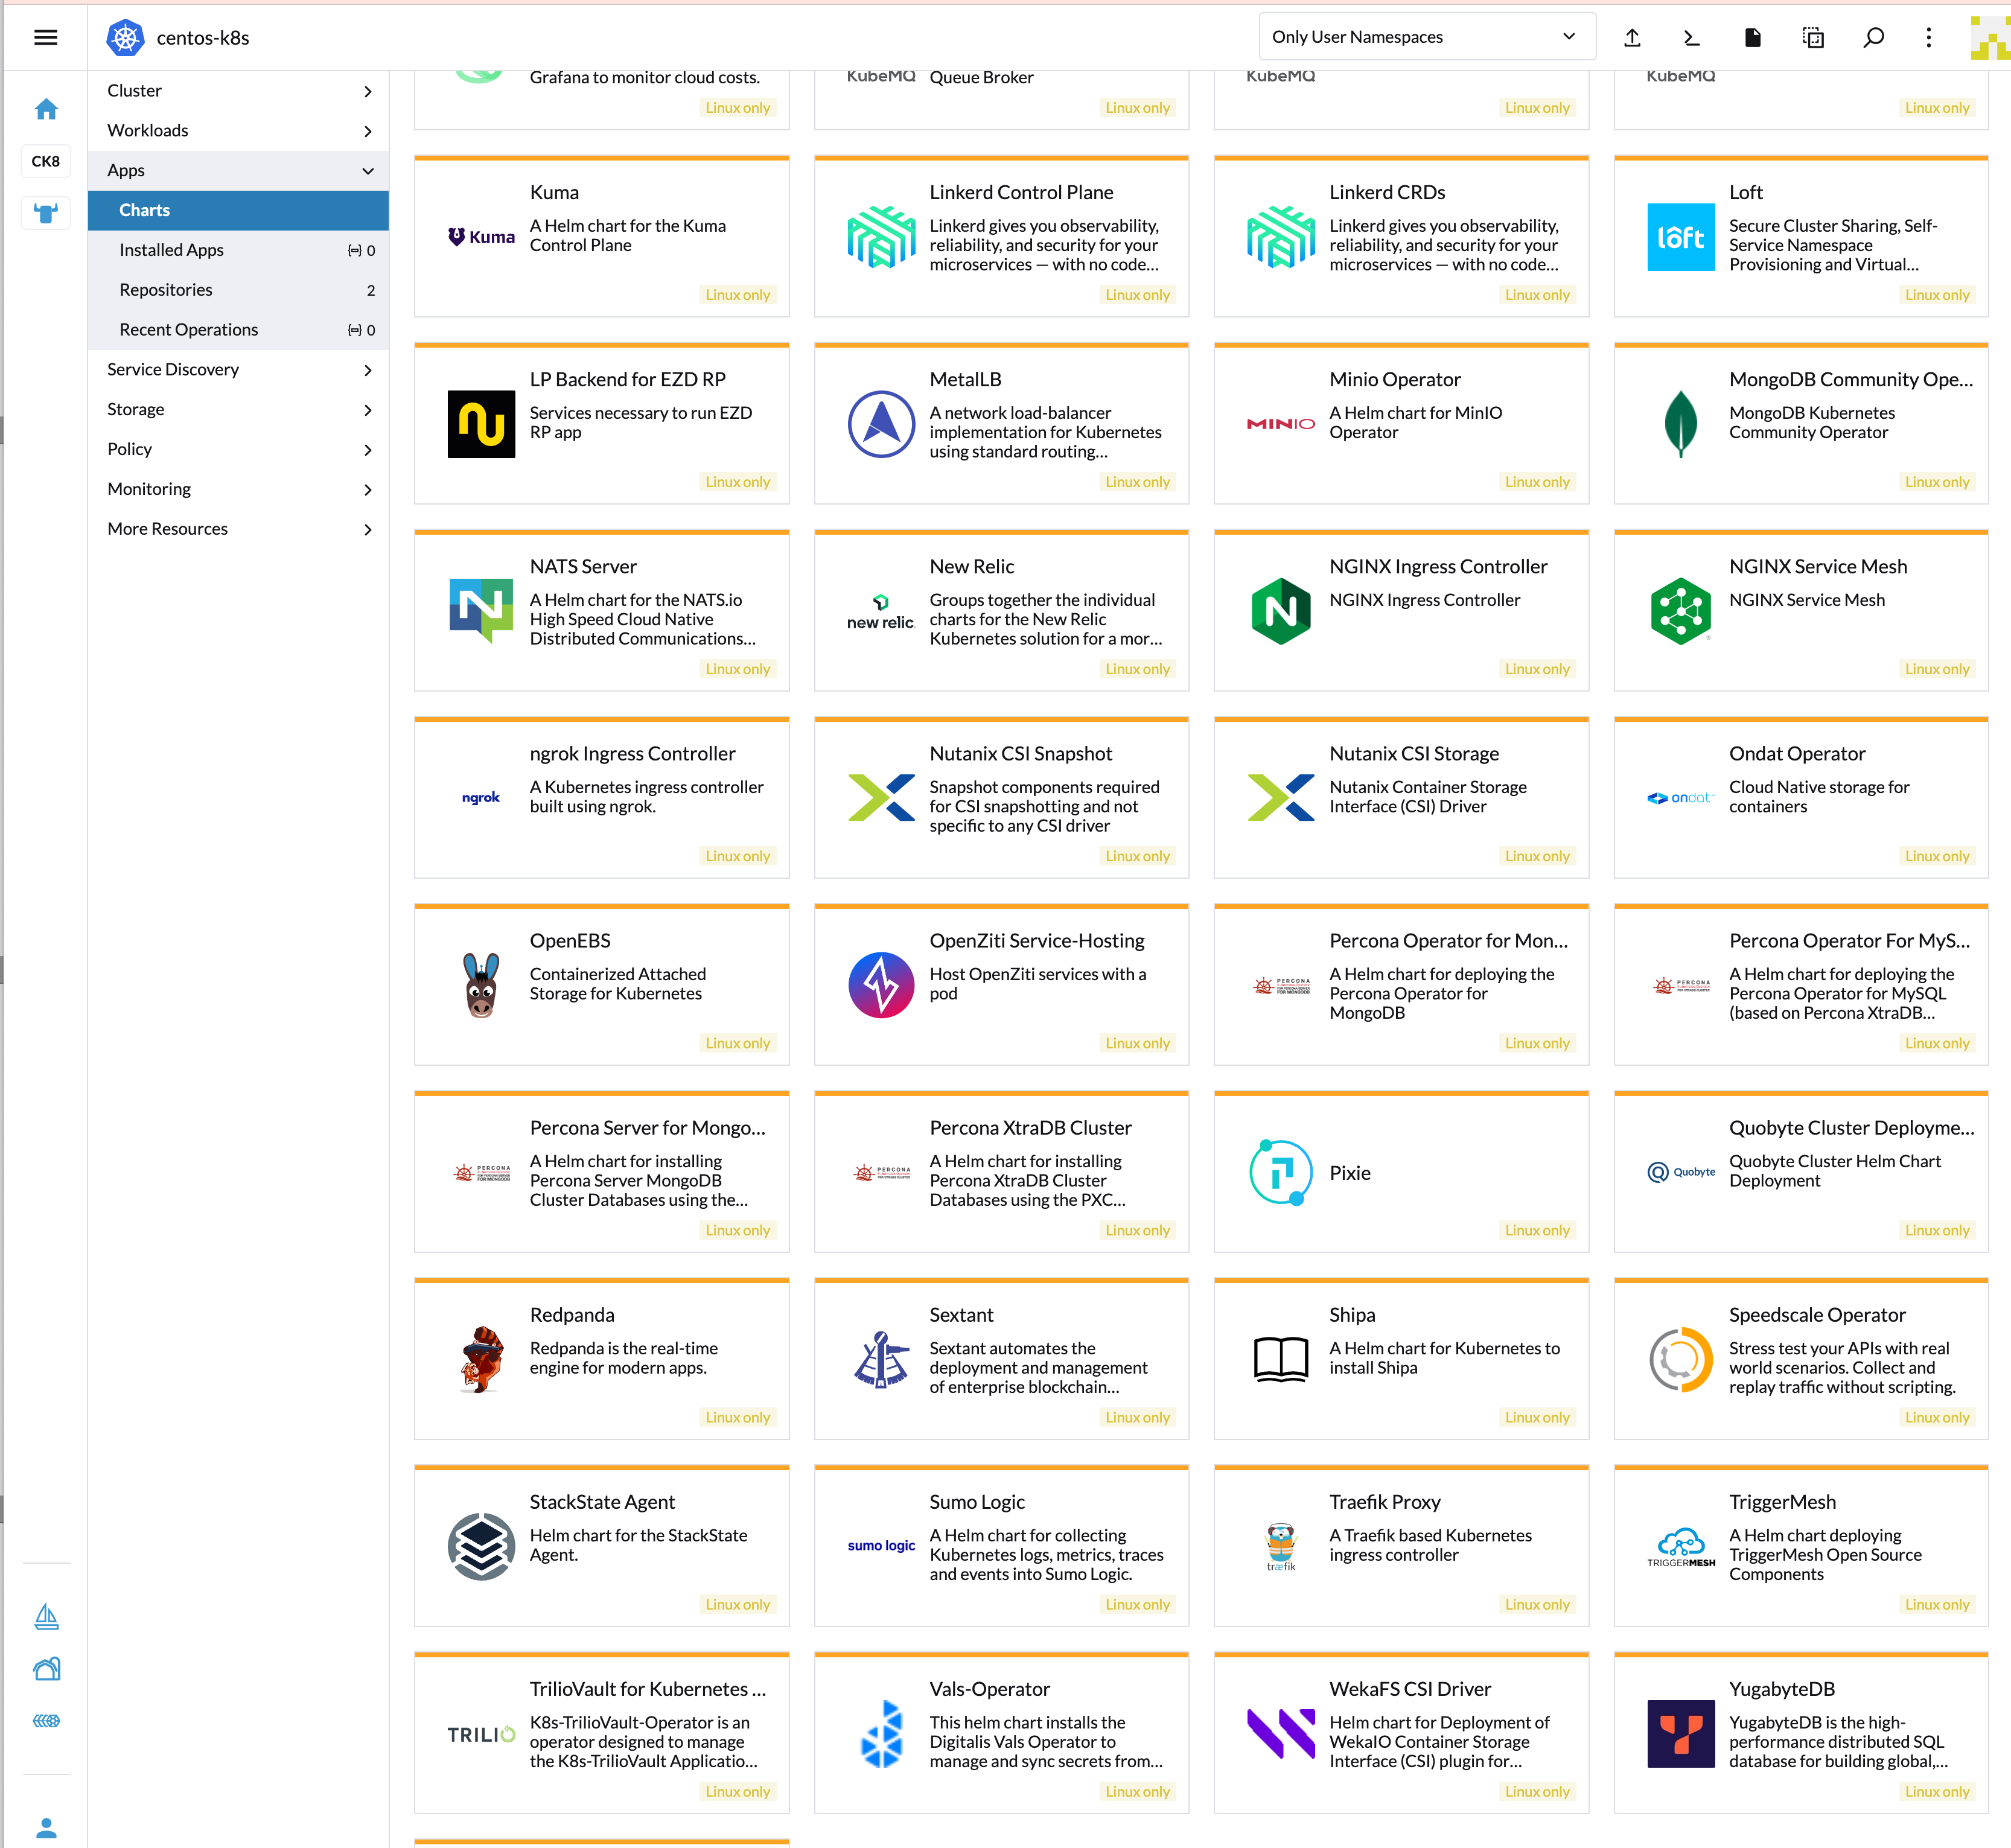Click the MetalLB chart logo
The width and height of the screenshot is (2011, 1848).
881,424
